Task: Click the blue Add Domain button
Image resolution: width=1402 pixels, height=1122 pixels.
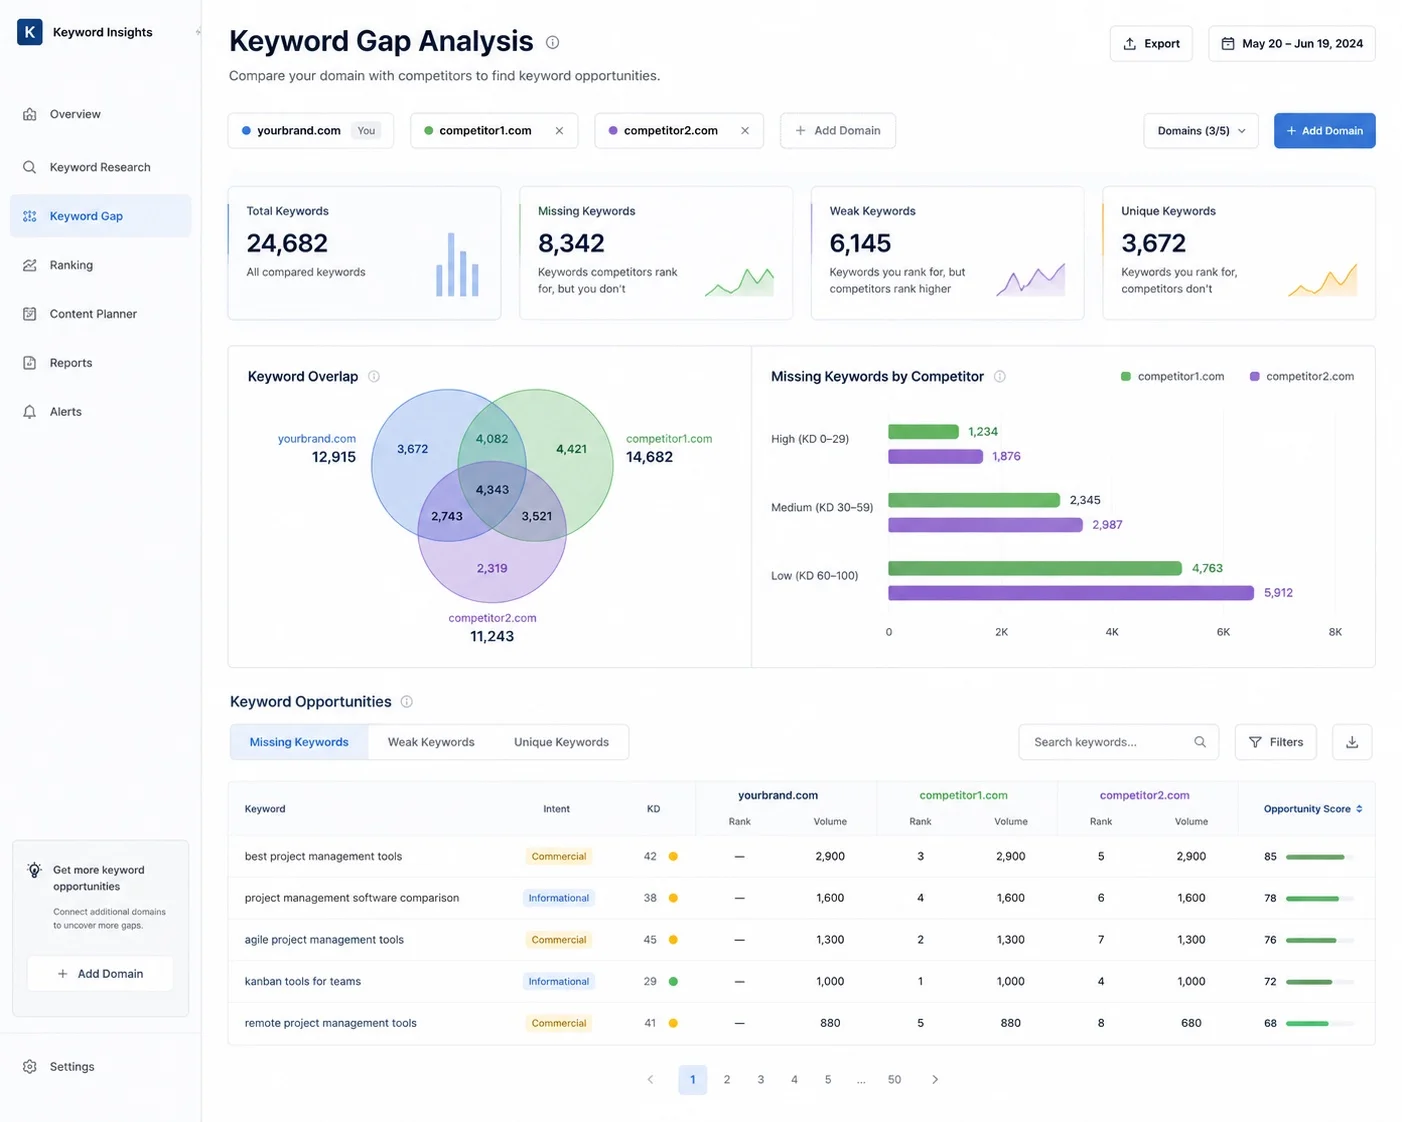Action: coord(1324,131)
